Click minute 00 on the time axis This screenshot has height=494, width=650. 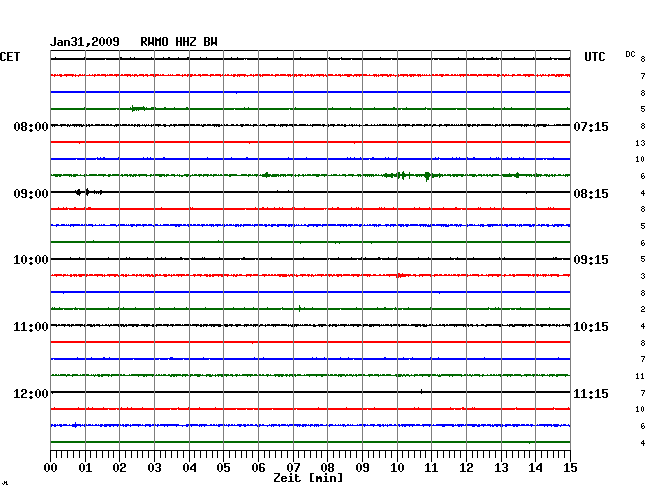pyautogui.click(x=51, y=468)
